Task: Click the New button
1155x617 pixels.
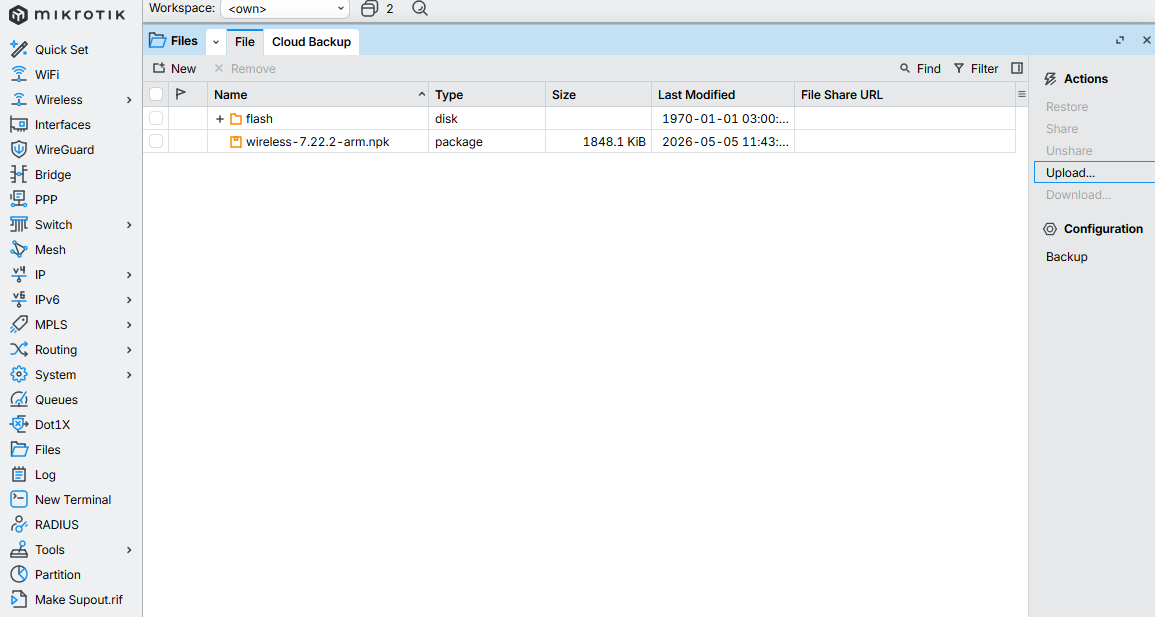Action: [x=175, y=68]
